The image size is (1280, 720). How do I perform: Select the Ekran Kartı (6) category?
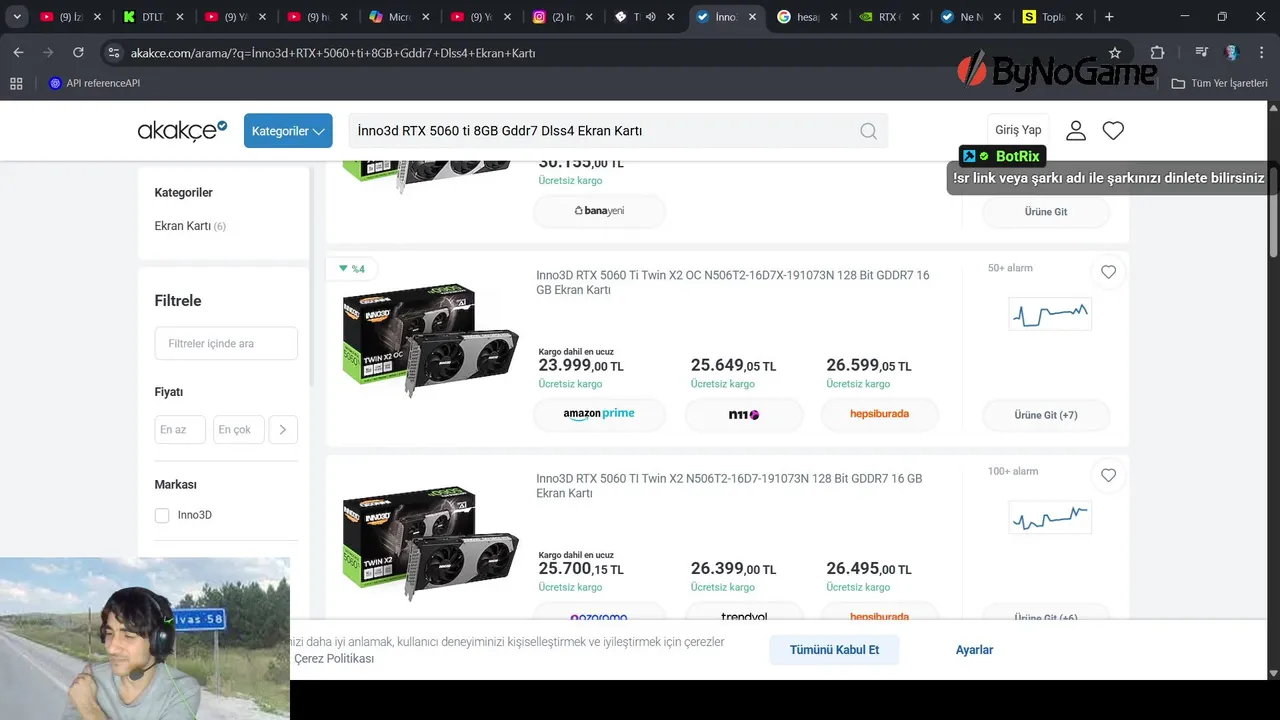tap(190, 226)
